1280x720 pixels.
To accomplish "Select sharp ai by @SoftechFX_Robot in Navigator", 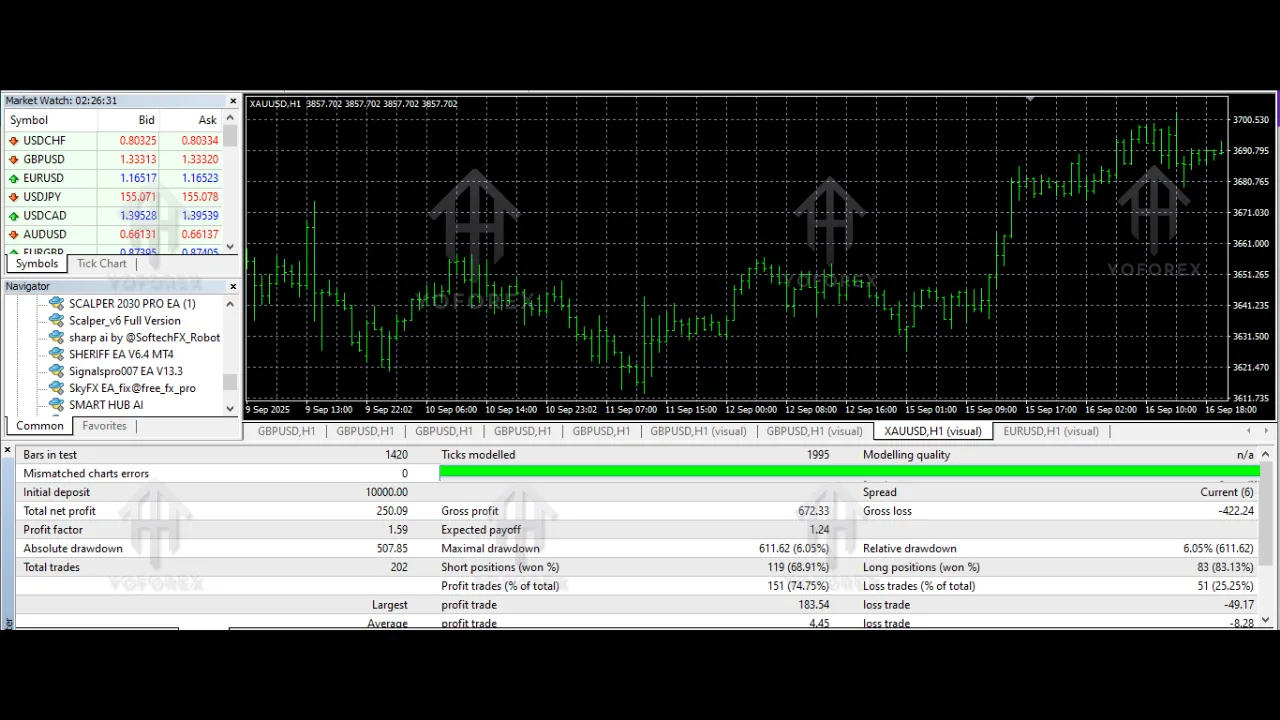I will [x=144, y=337].
